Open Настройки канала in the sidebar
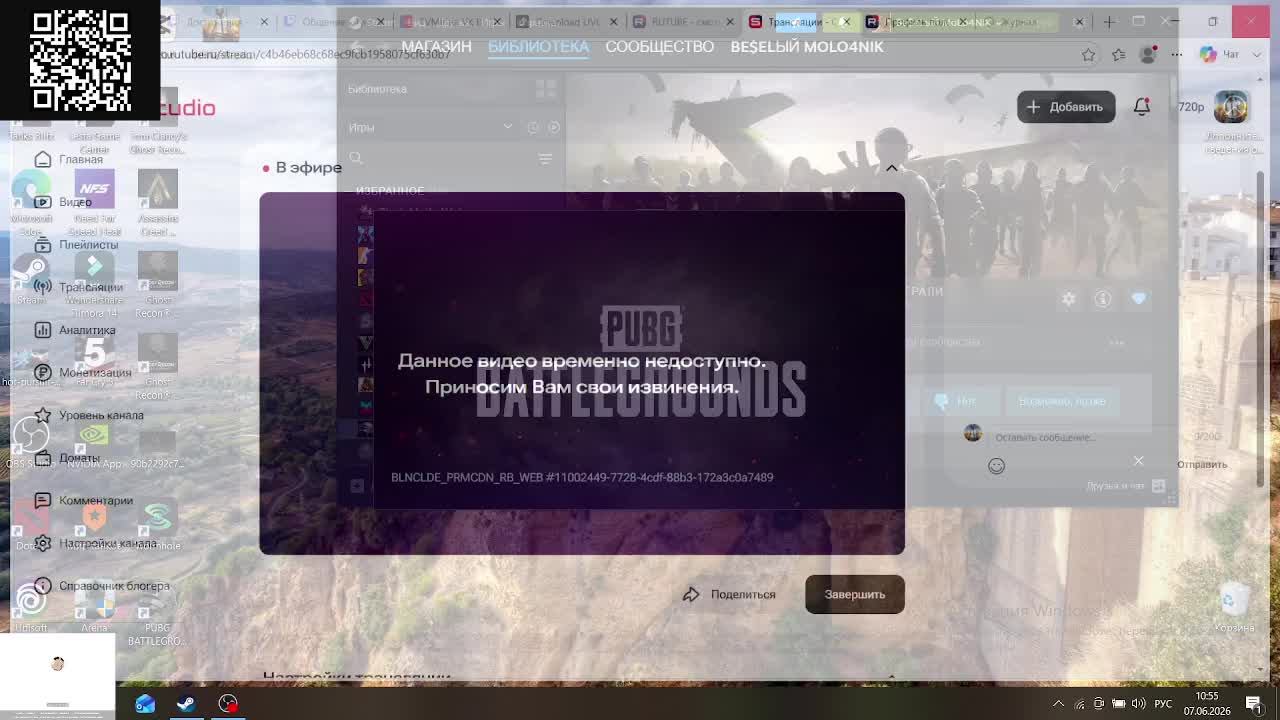This screenshot has width=1280, height=720. tap(94, 543)
